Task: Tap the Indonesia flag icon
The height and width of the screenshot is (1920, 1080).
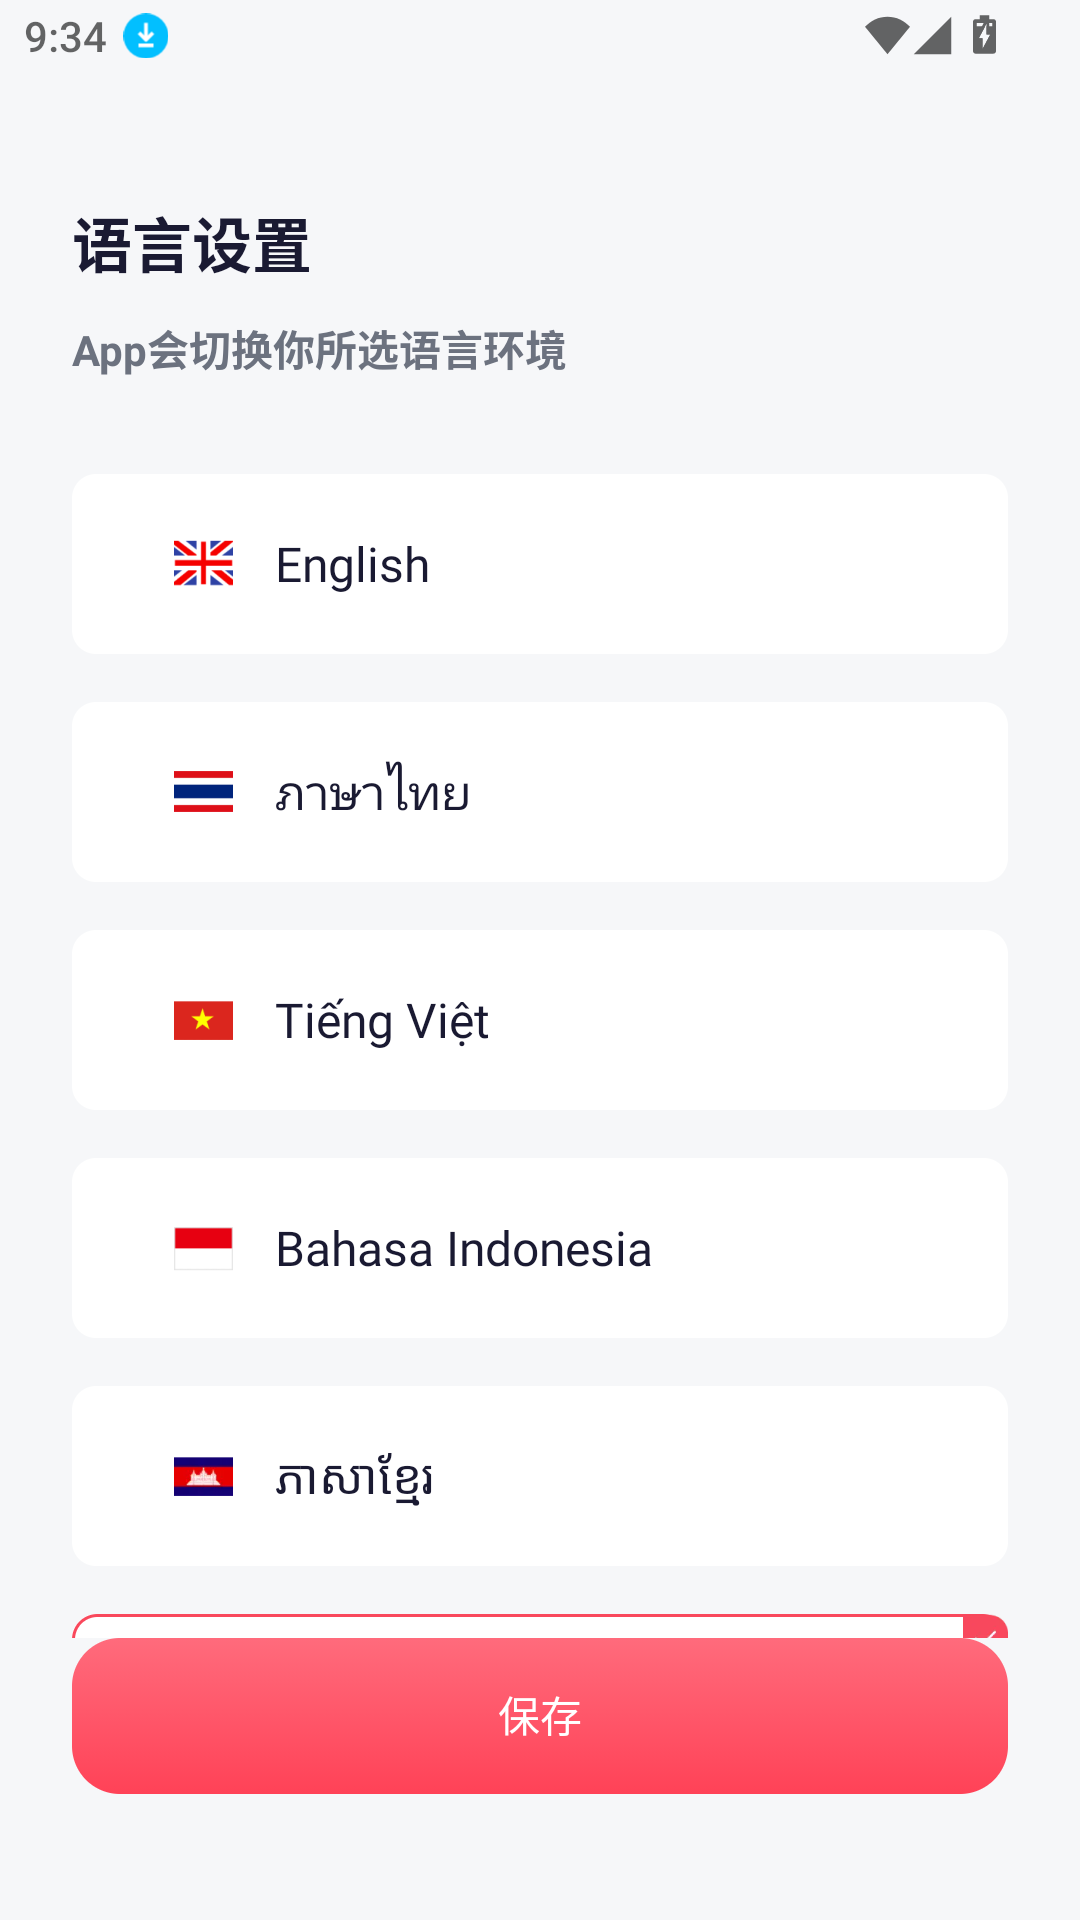Action: [203, 1248]
